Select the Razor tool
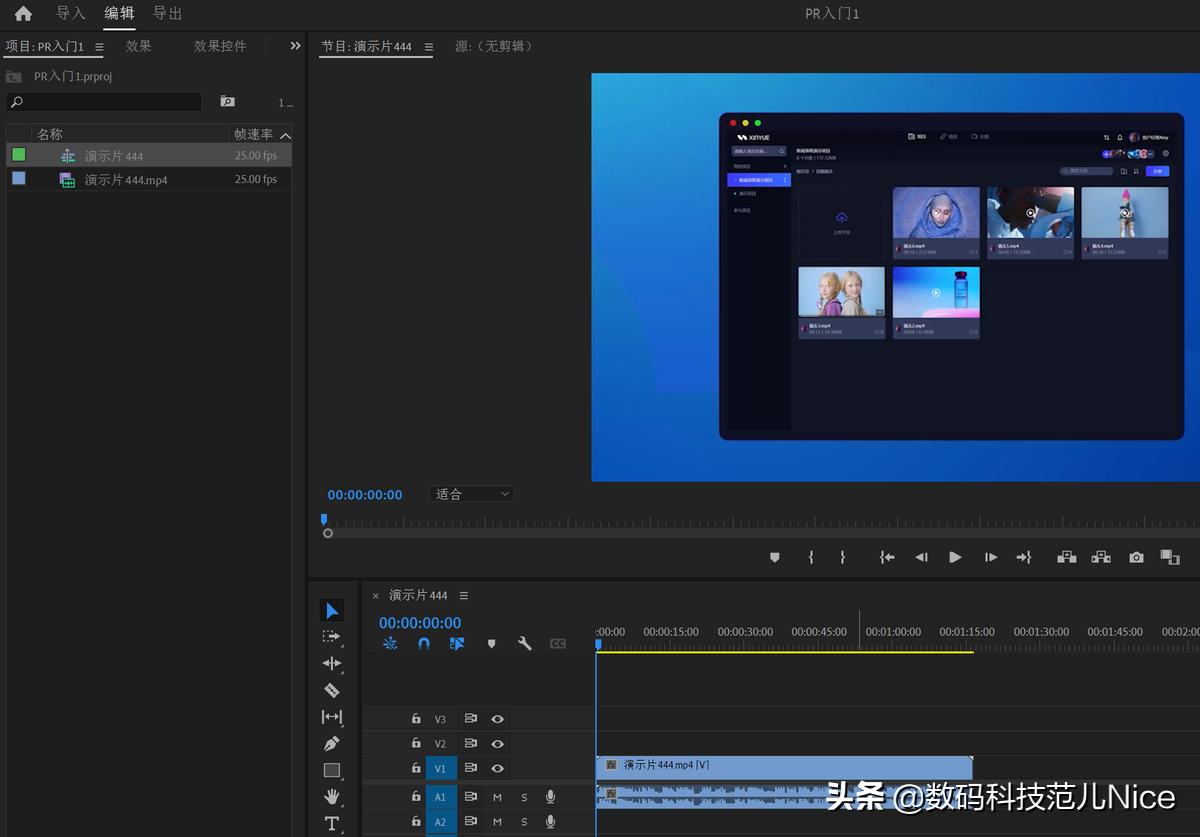This screenshot has height=837, width=1200. 332,690
